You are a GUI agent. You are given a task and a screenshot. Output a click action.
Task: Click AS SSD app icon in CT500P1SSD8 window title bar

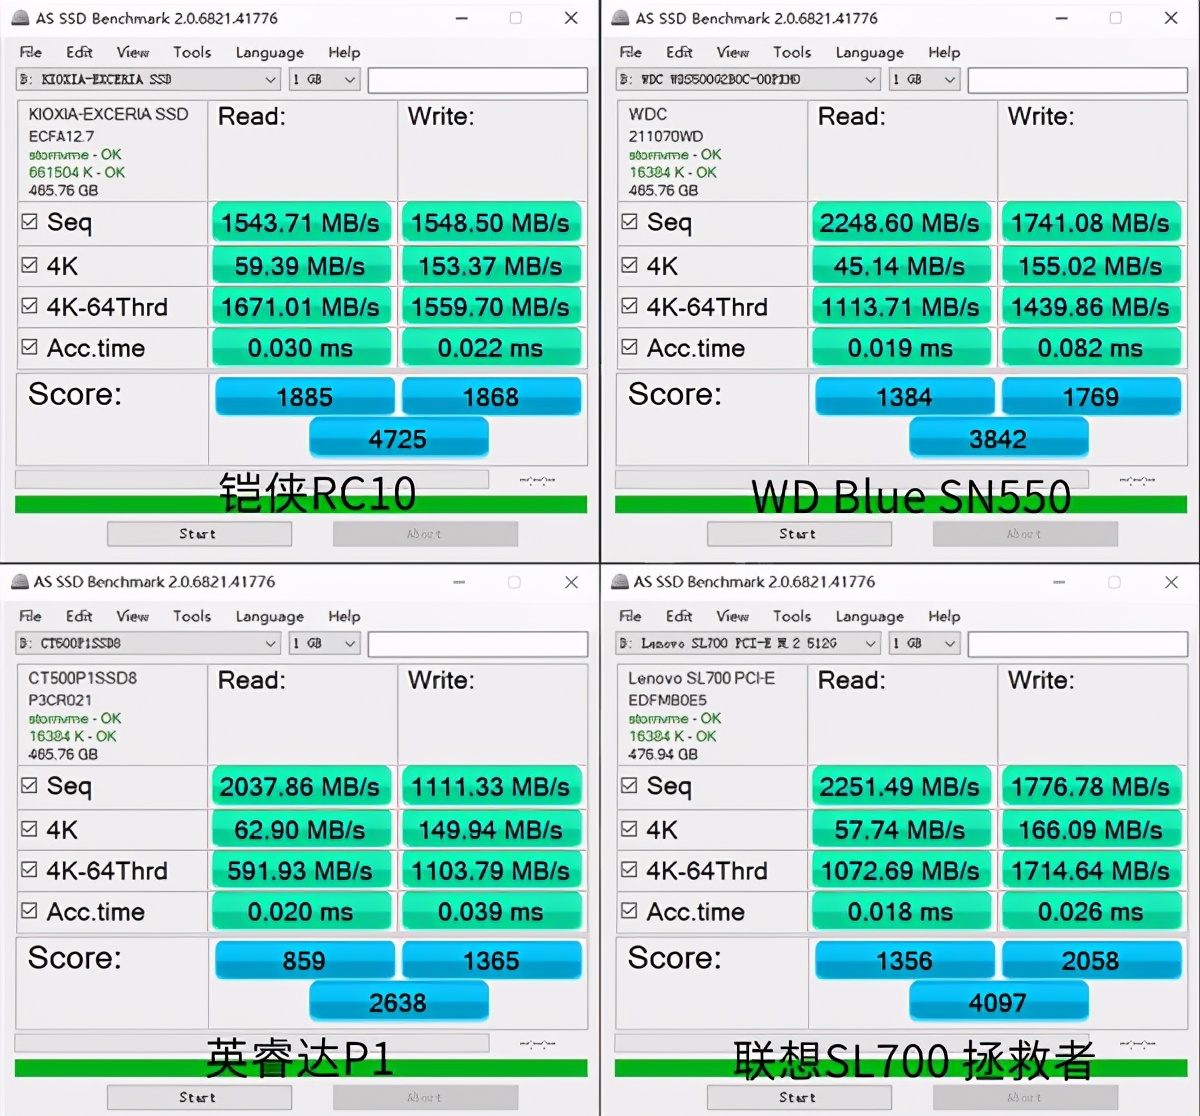click(x=19, y=581)
